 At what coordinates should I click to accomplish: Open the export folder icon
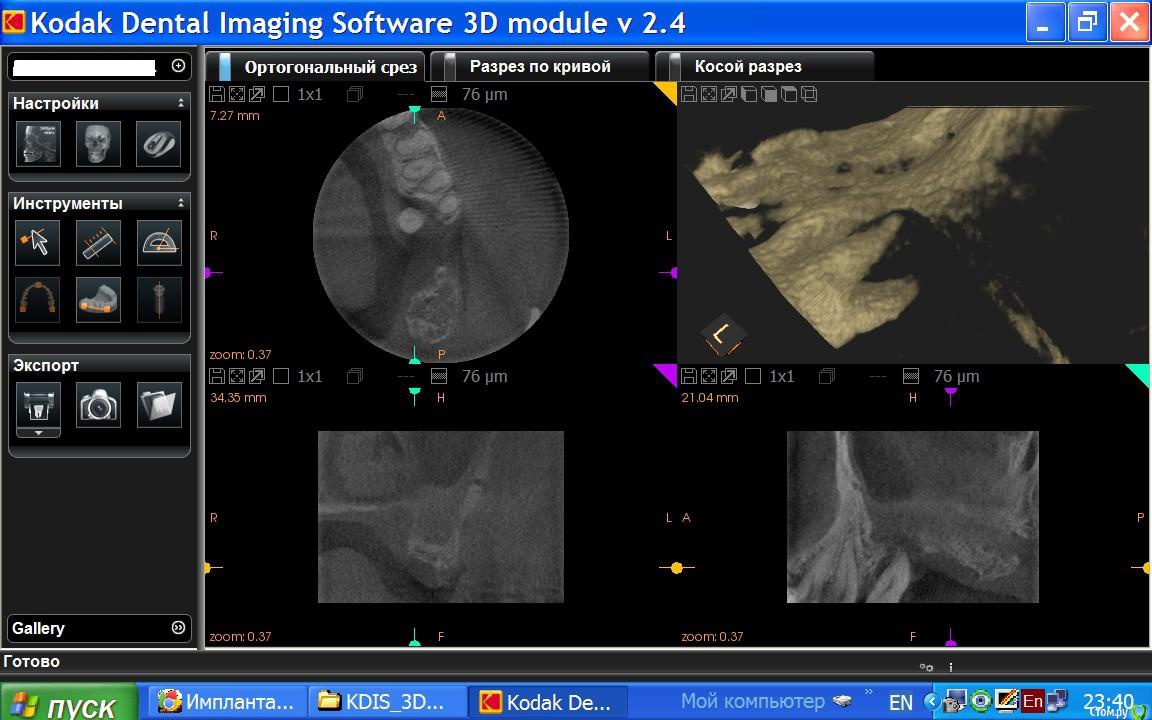coord(159,404)
